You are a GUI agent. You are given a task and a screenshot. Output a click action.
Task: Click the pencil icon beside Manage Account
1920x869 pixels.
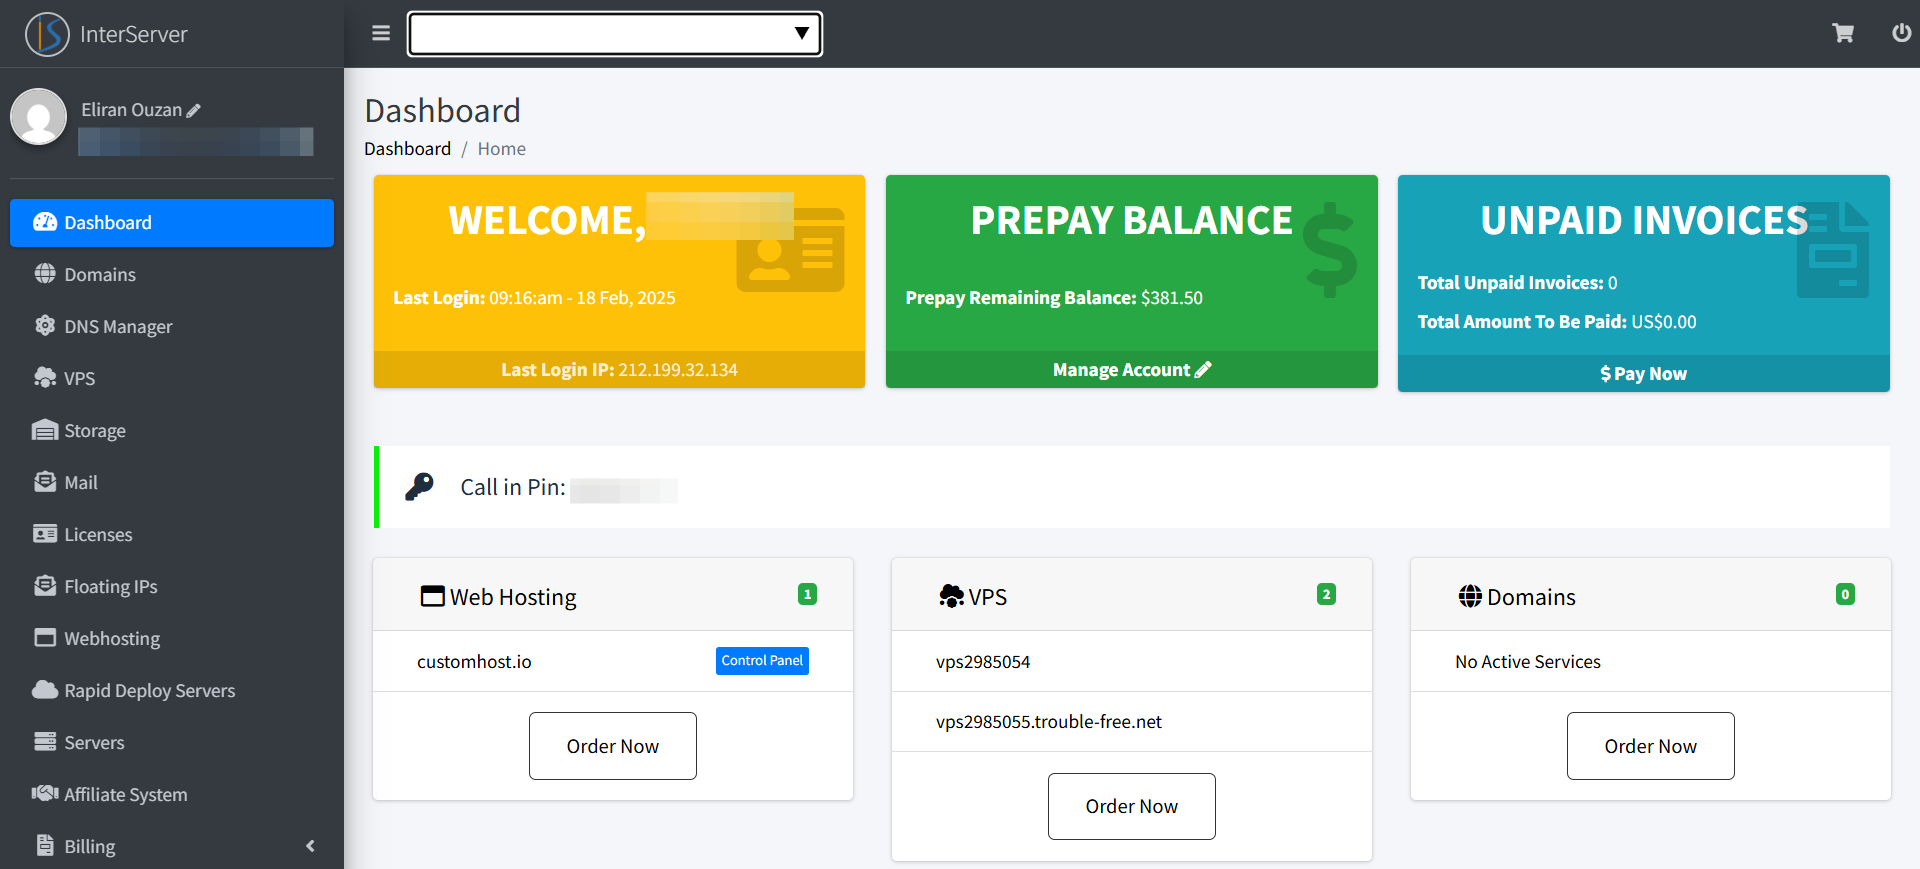(x=1203, y=370)
